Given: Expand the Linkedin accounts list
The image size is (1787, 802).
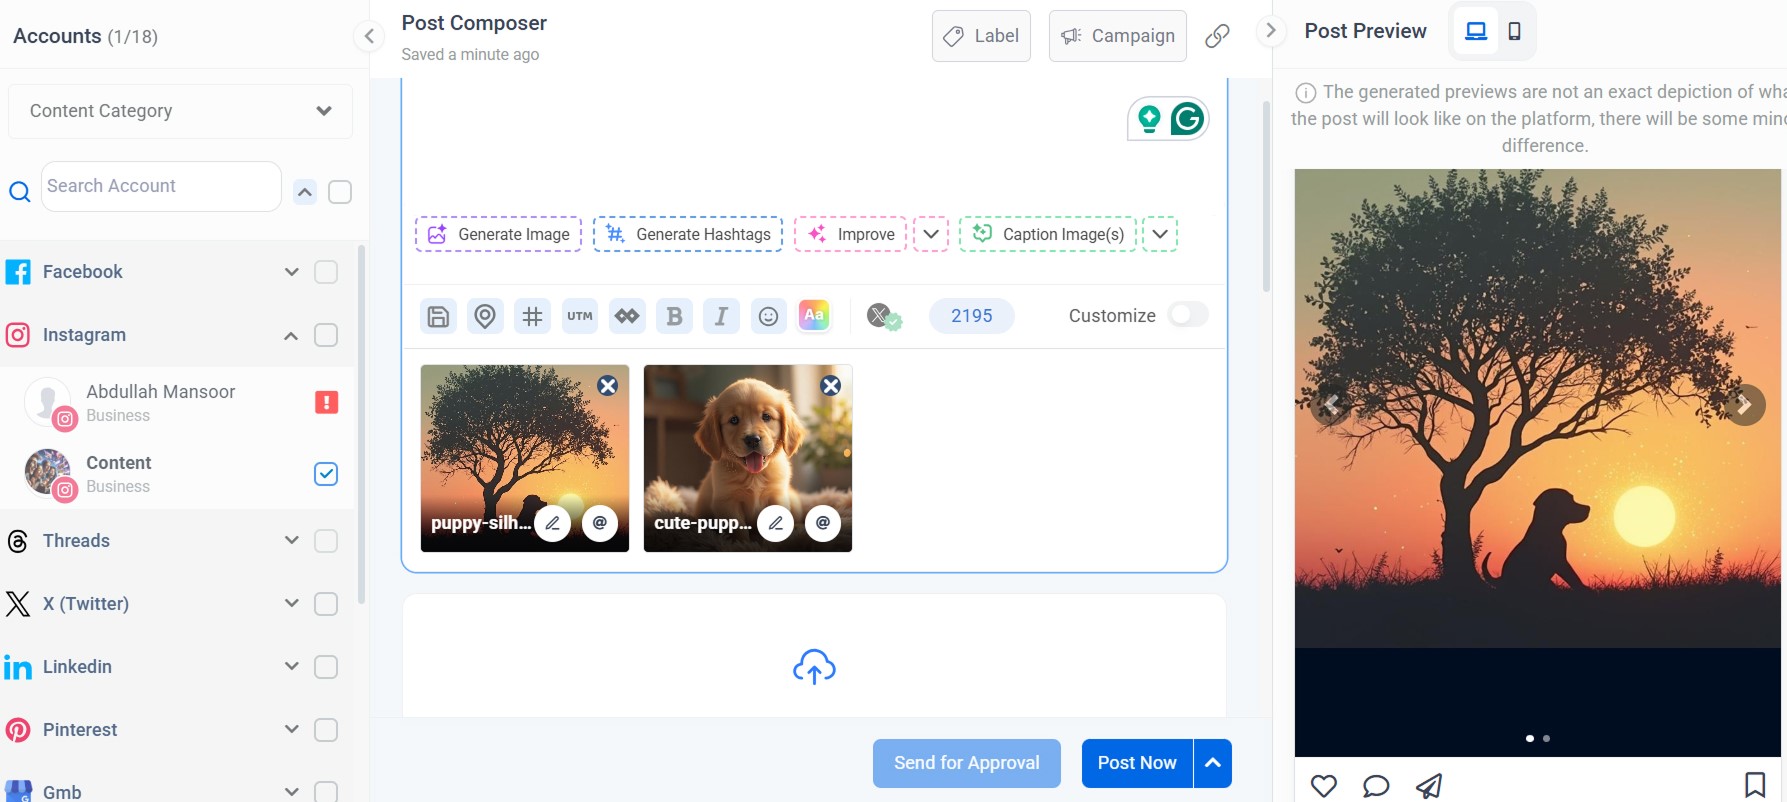Looking at the screenshot, I should [x=291, y=667].
